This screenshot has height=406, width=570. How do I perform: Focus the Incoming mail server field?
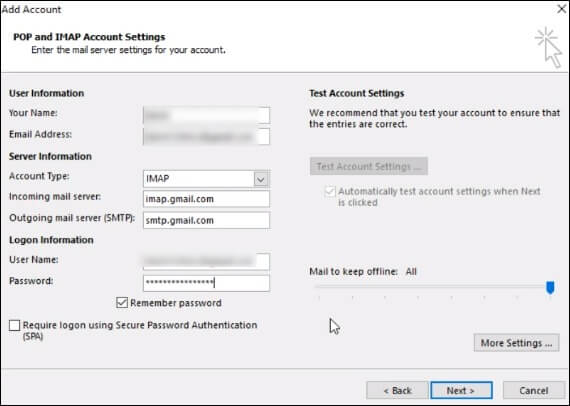[206, 199]
